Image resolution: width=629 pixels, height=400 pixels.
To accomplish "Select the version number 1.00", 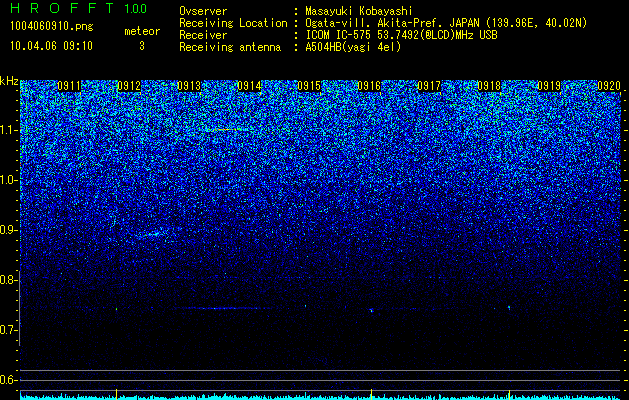I will 136,8.
